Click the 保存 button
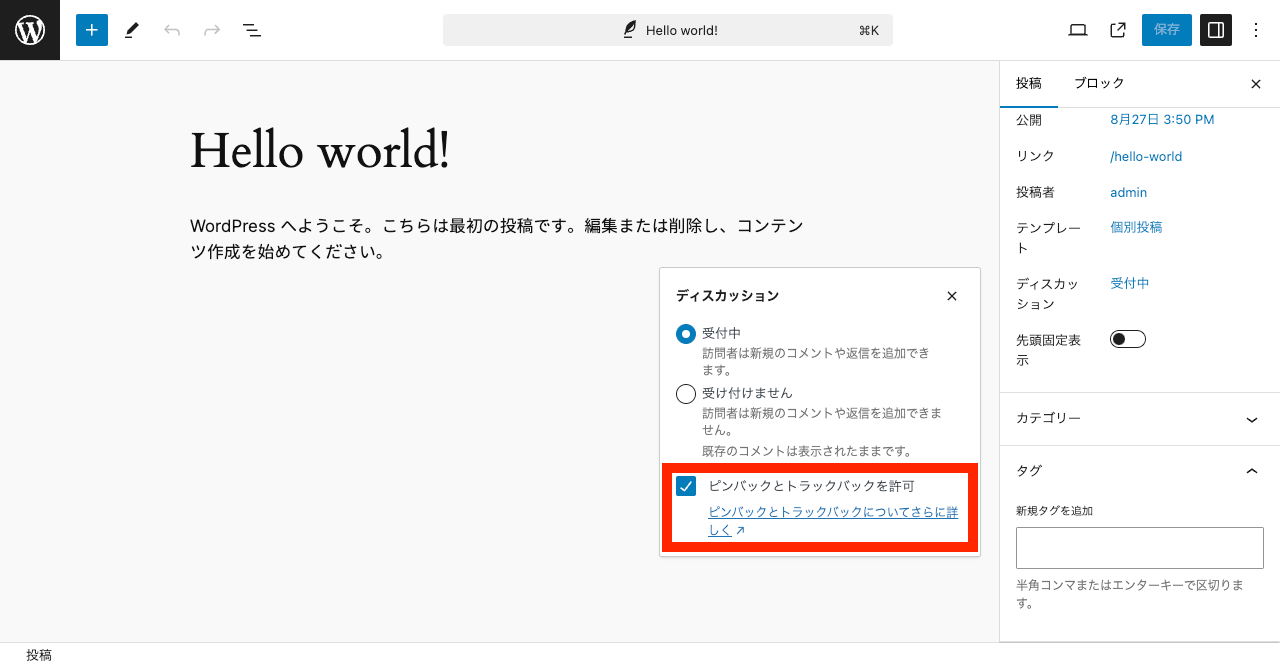 pyautogui.click(x=1167, y=30)
